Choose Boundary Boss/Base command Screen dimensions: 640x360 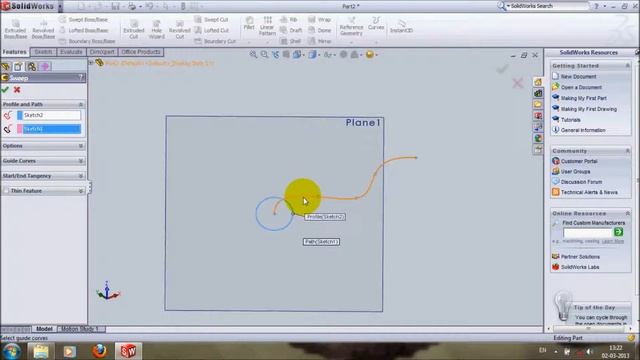[87, 41]
